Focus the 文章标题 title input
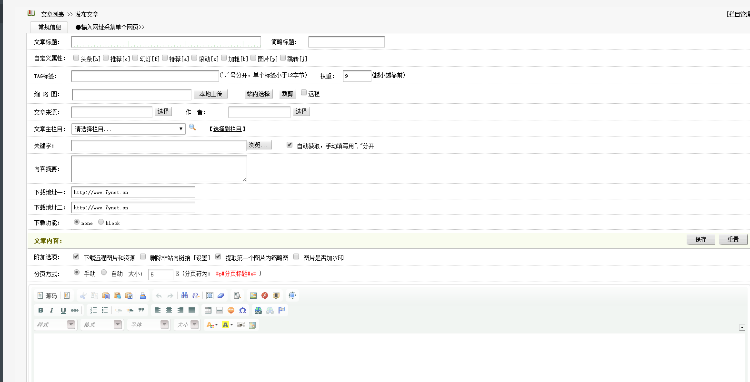The height and width of the screenshot is (382, 750). 166,42
